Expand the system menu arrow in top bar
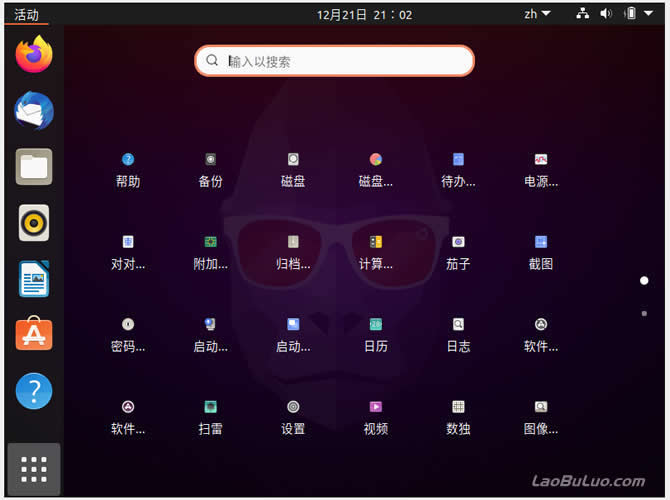Image resolution: width=670 pixels, height=500 pixels. [x=649, y=14]
